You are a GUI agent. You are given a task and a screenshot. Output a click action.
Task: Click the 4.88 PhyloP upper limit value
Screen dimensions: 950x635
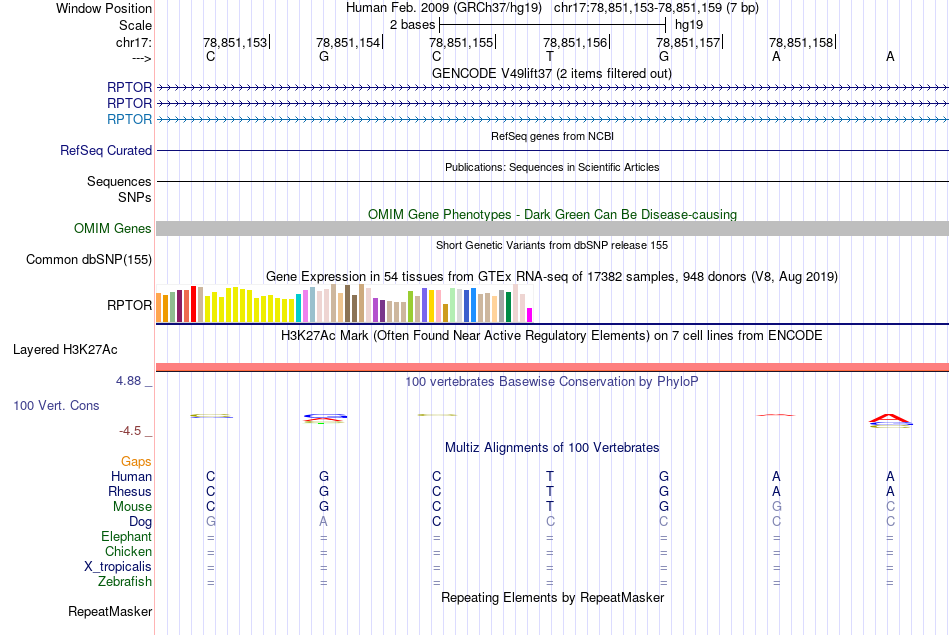tap(128, 381)
